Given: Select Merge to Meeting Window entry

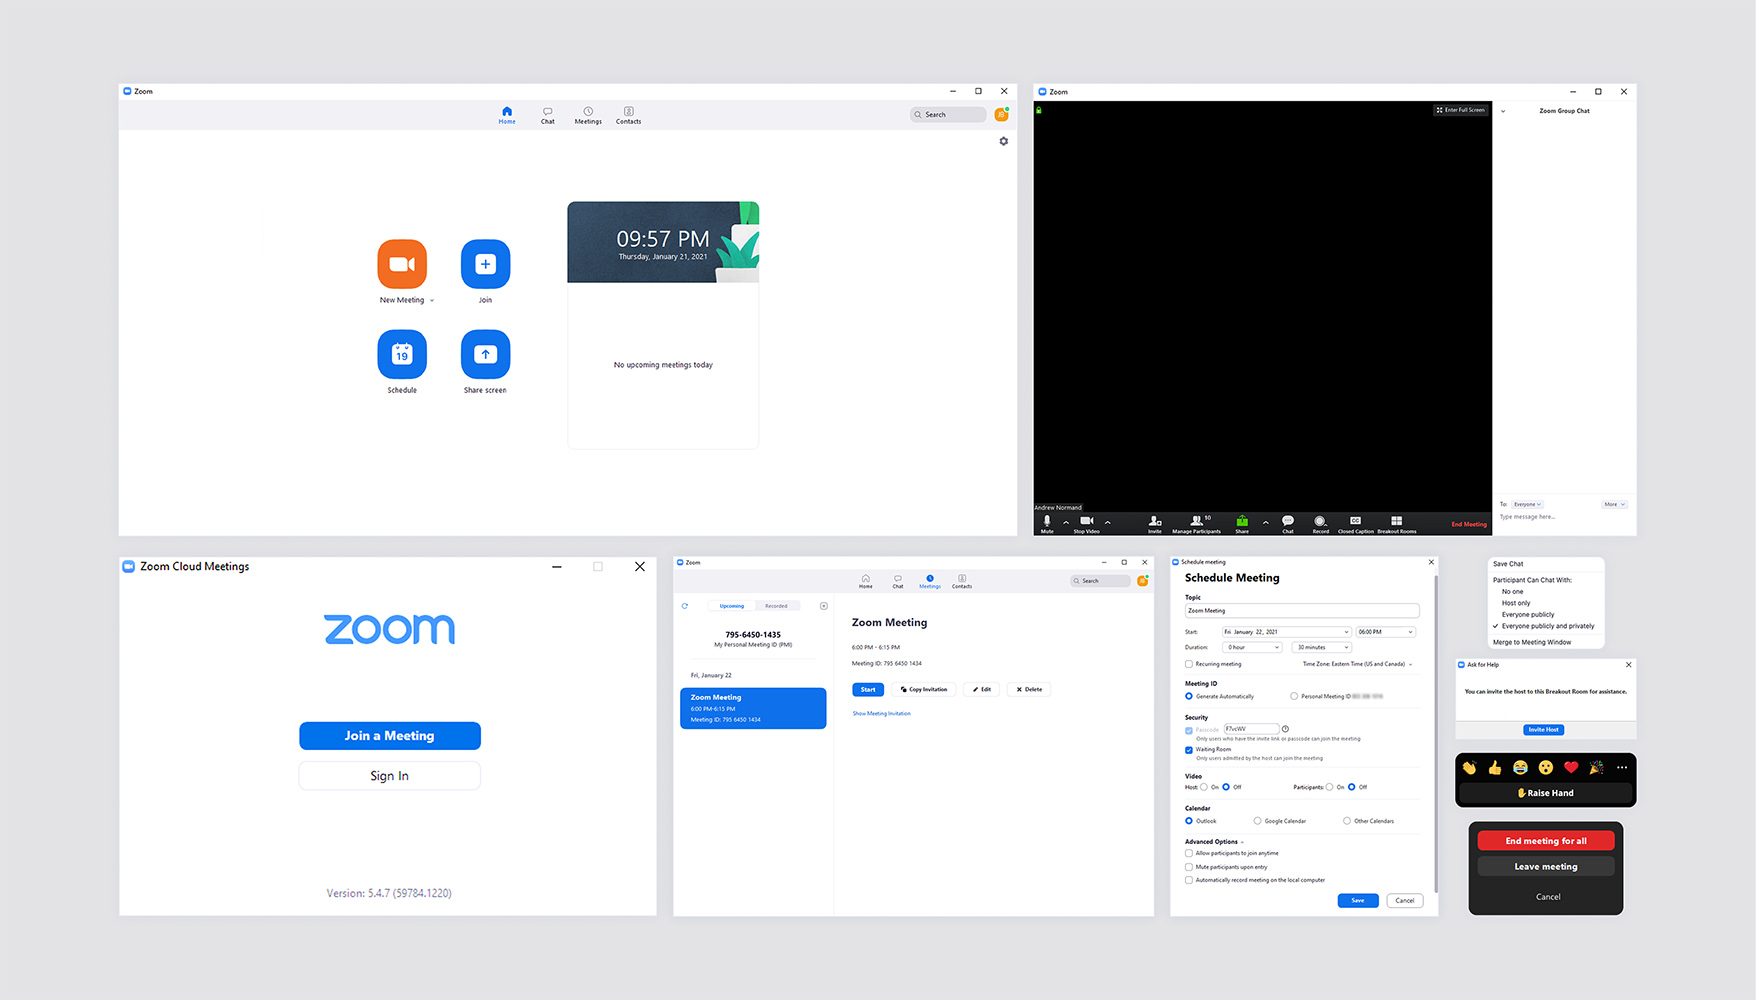Looking at the screenshot, I should (1532, 642).
